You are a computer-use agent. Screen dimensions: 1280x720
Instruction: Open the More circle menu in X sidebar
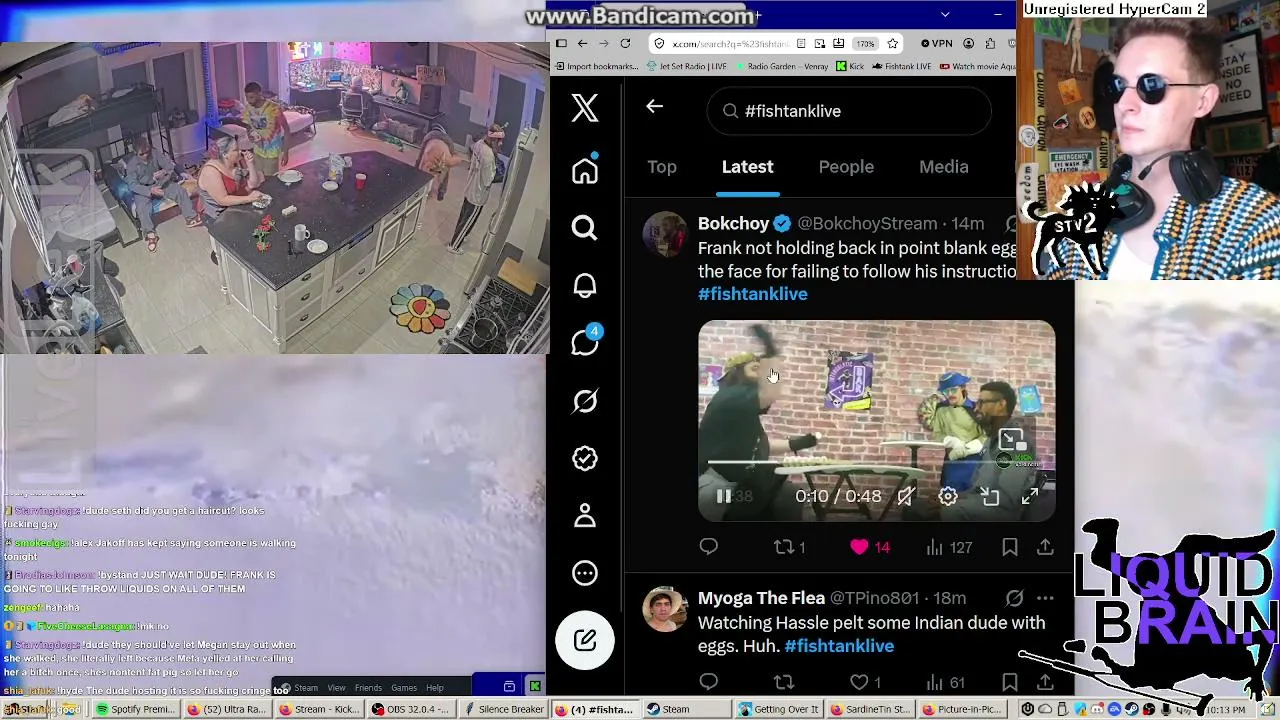coord(585,573)
